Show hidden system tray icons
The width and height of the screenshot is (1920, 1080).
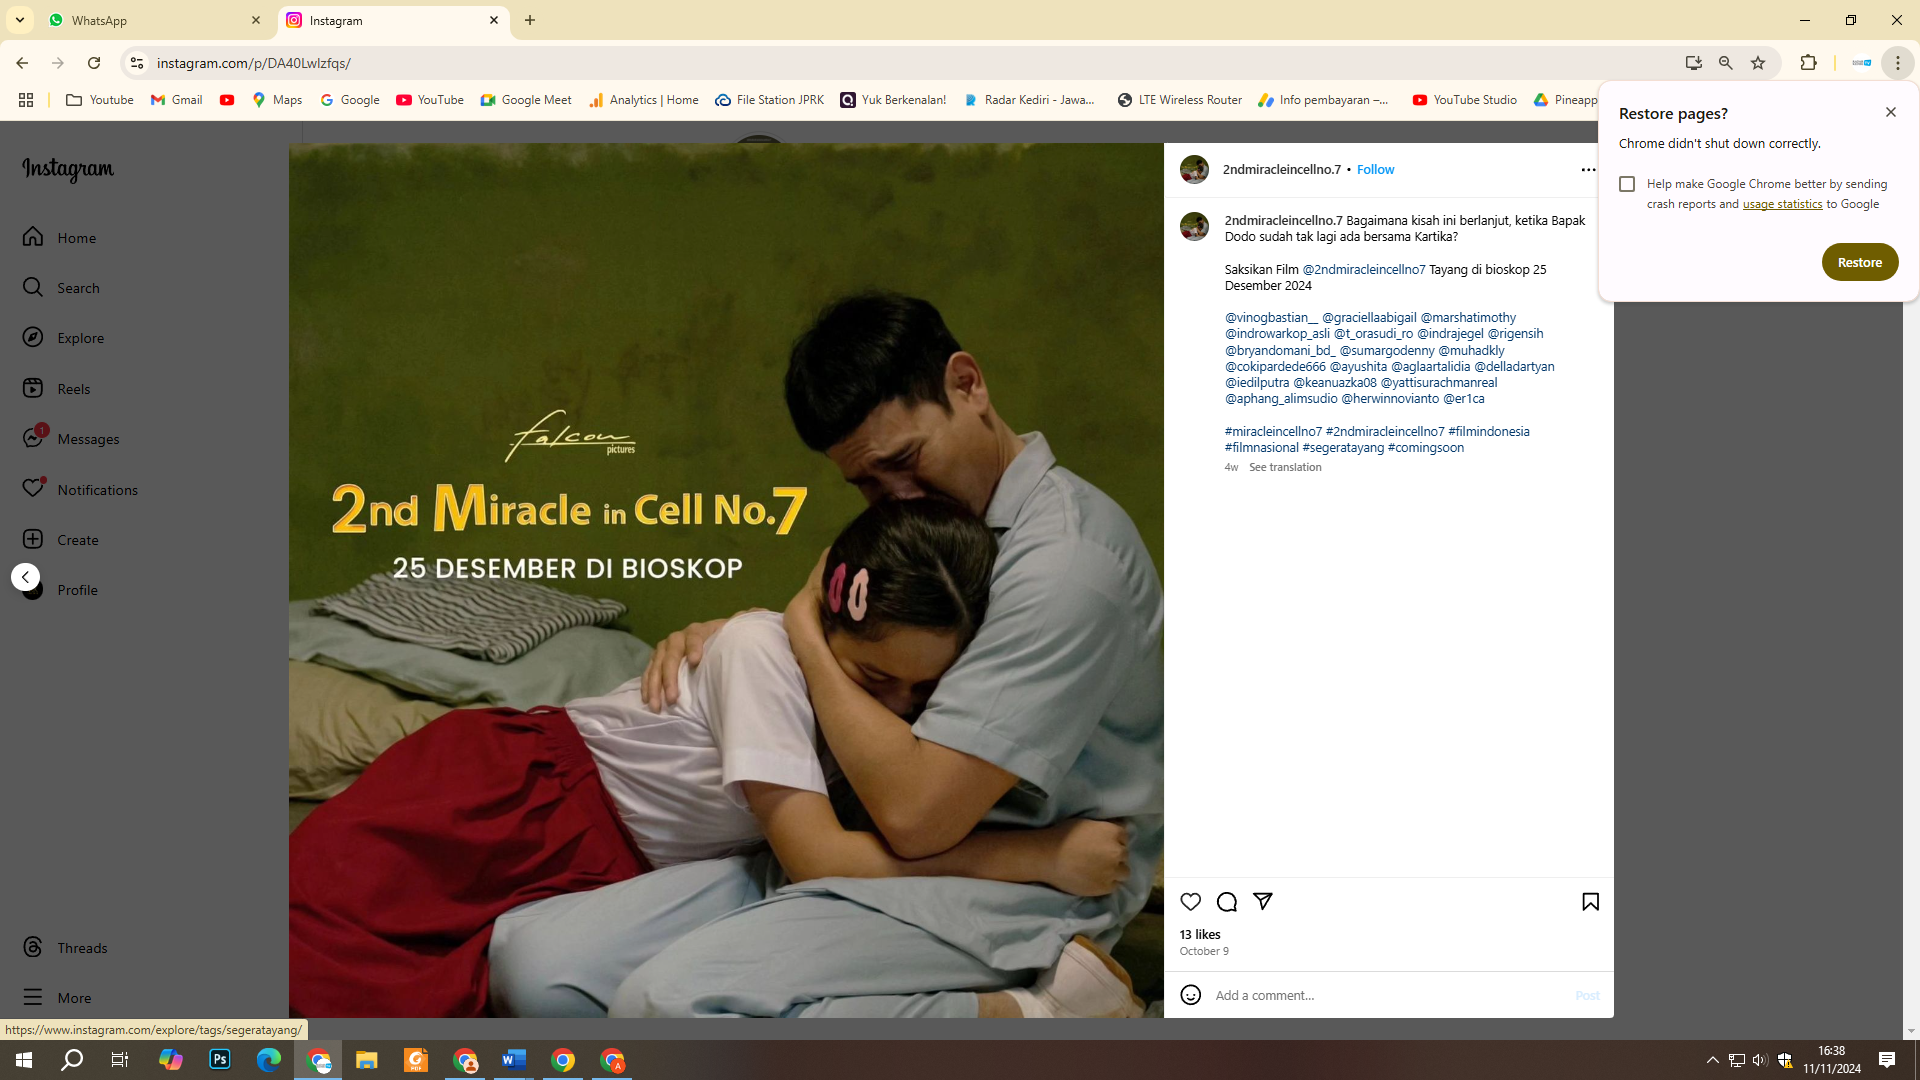pyautogui.click(x=1713, y=1060)
